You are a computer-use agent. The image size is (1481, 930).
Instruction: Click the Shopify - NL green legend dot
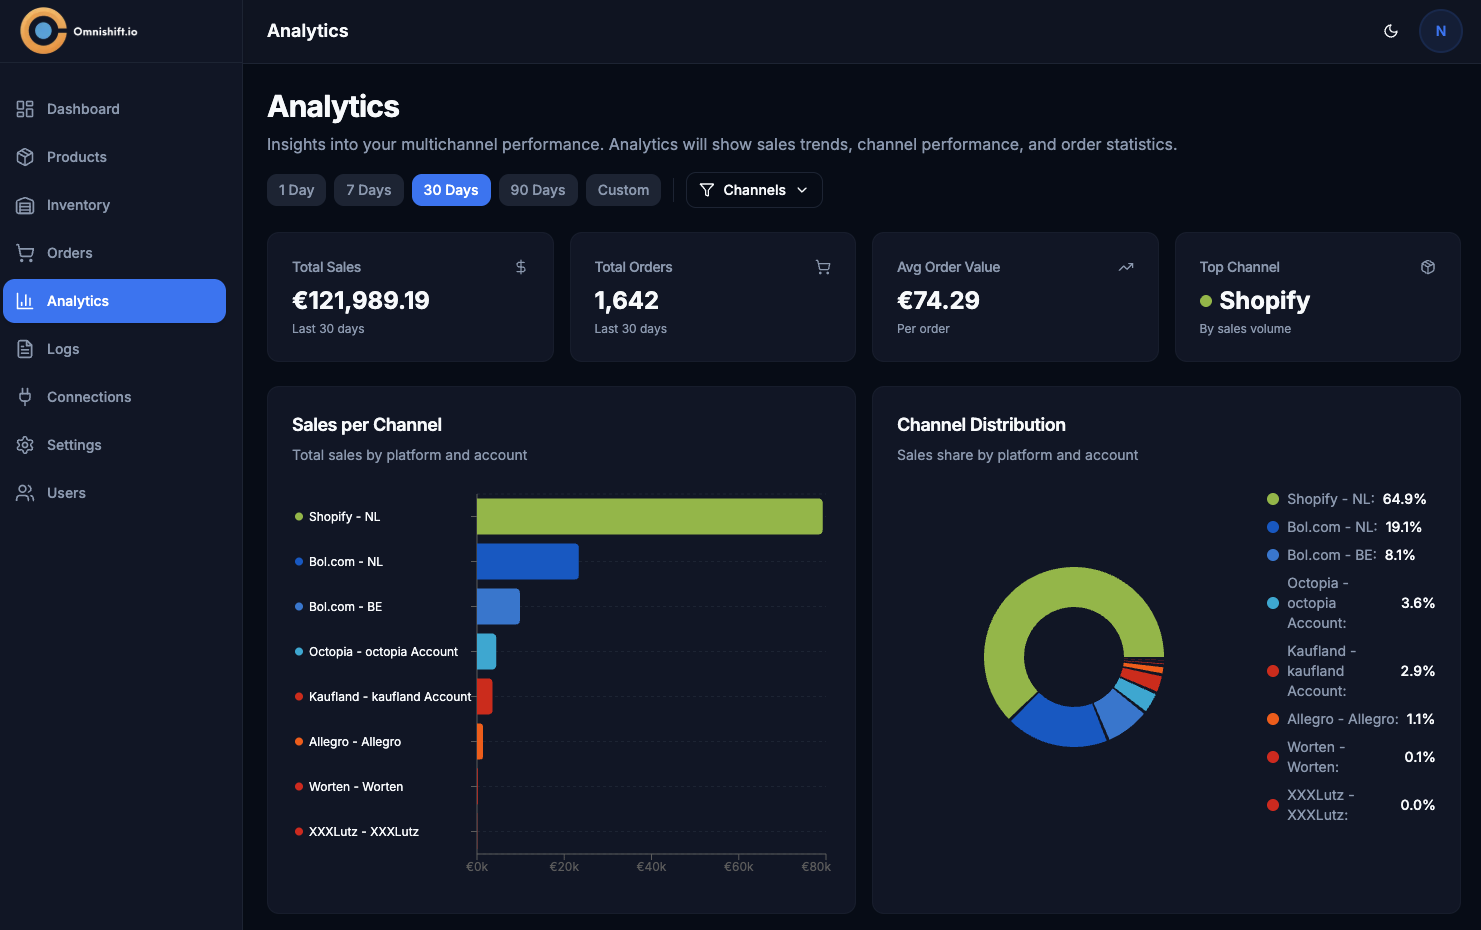click(1273, 499)
